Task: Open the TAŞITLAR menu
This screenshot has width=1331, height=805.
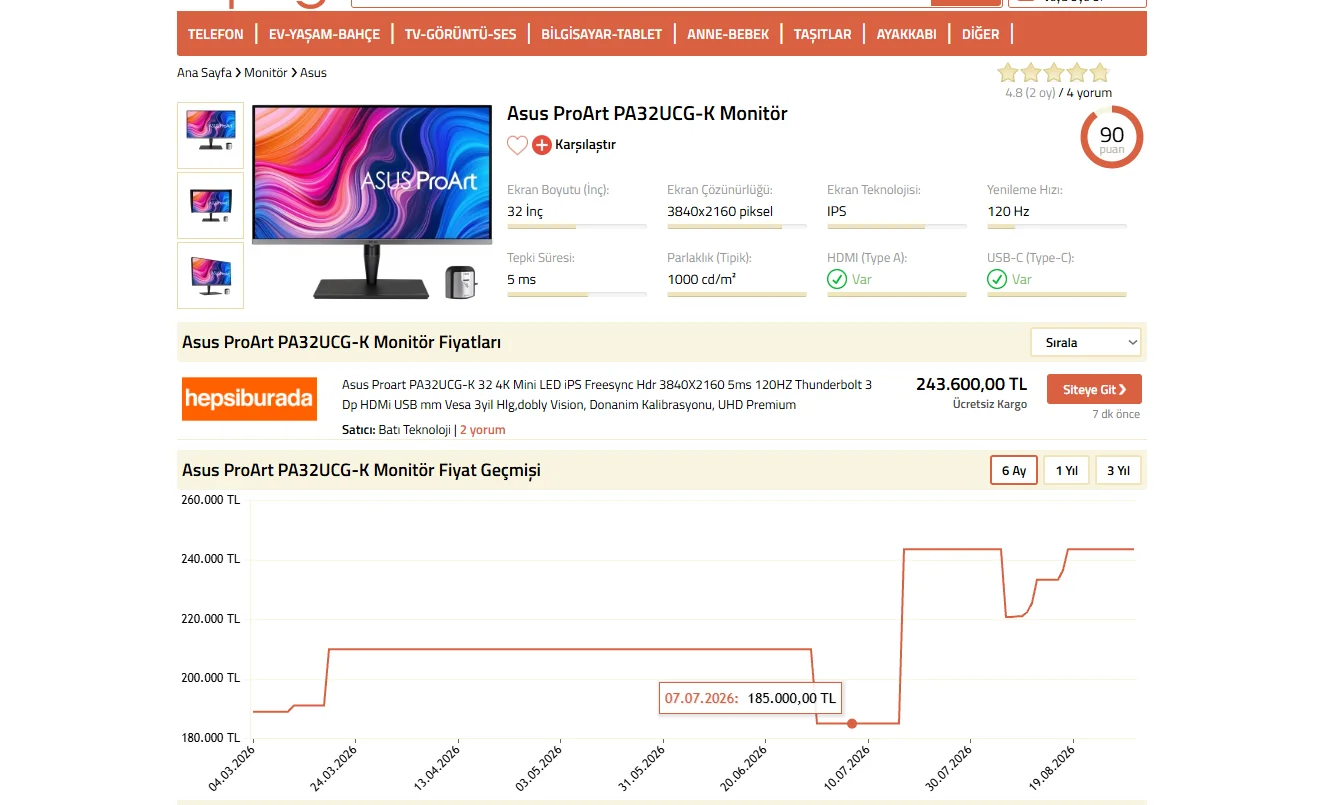Action: click(823, 34)
